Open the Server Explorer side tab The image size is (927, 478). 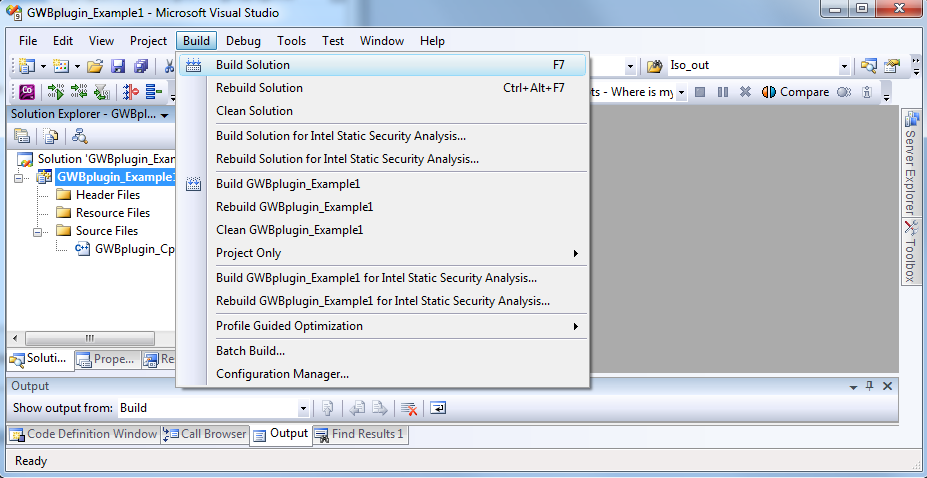coord(910,163)
